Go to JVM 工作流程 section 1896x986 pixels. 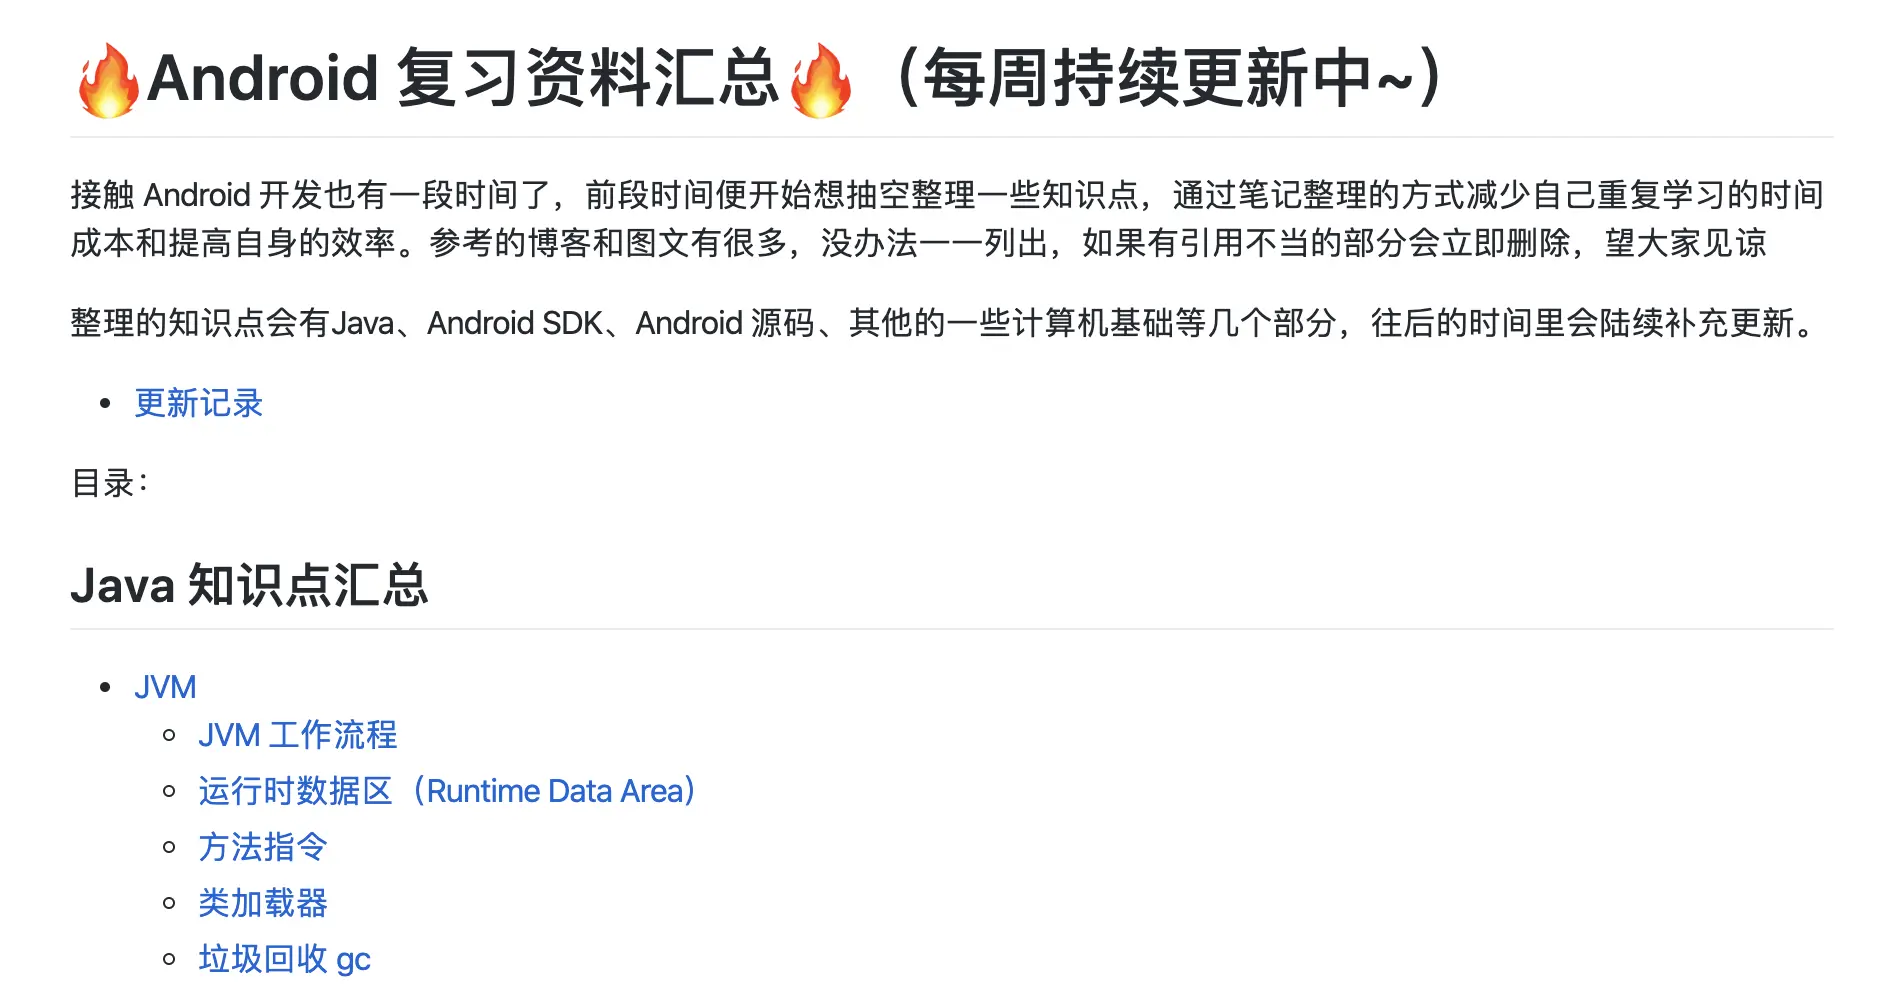click(x=297, y=735)
